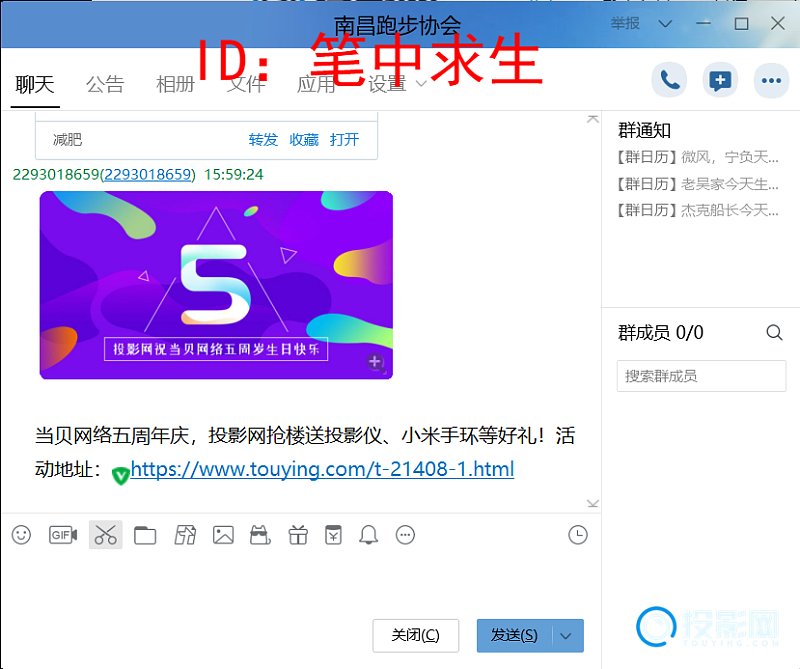Click the 减肥 label in shared card
Image resolution: width=800 pixels, height=669 pixels.
67,139
